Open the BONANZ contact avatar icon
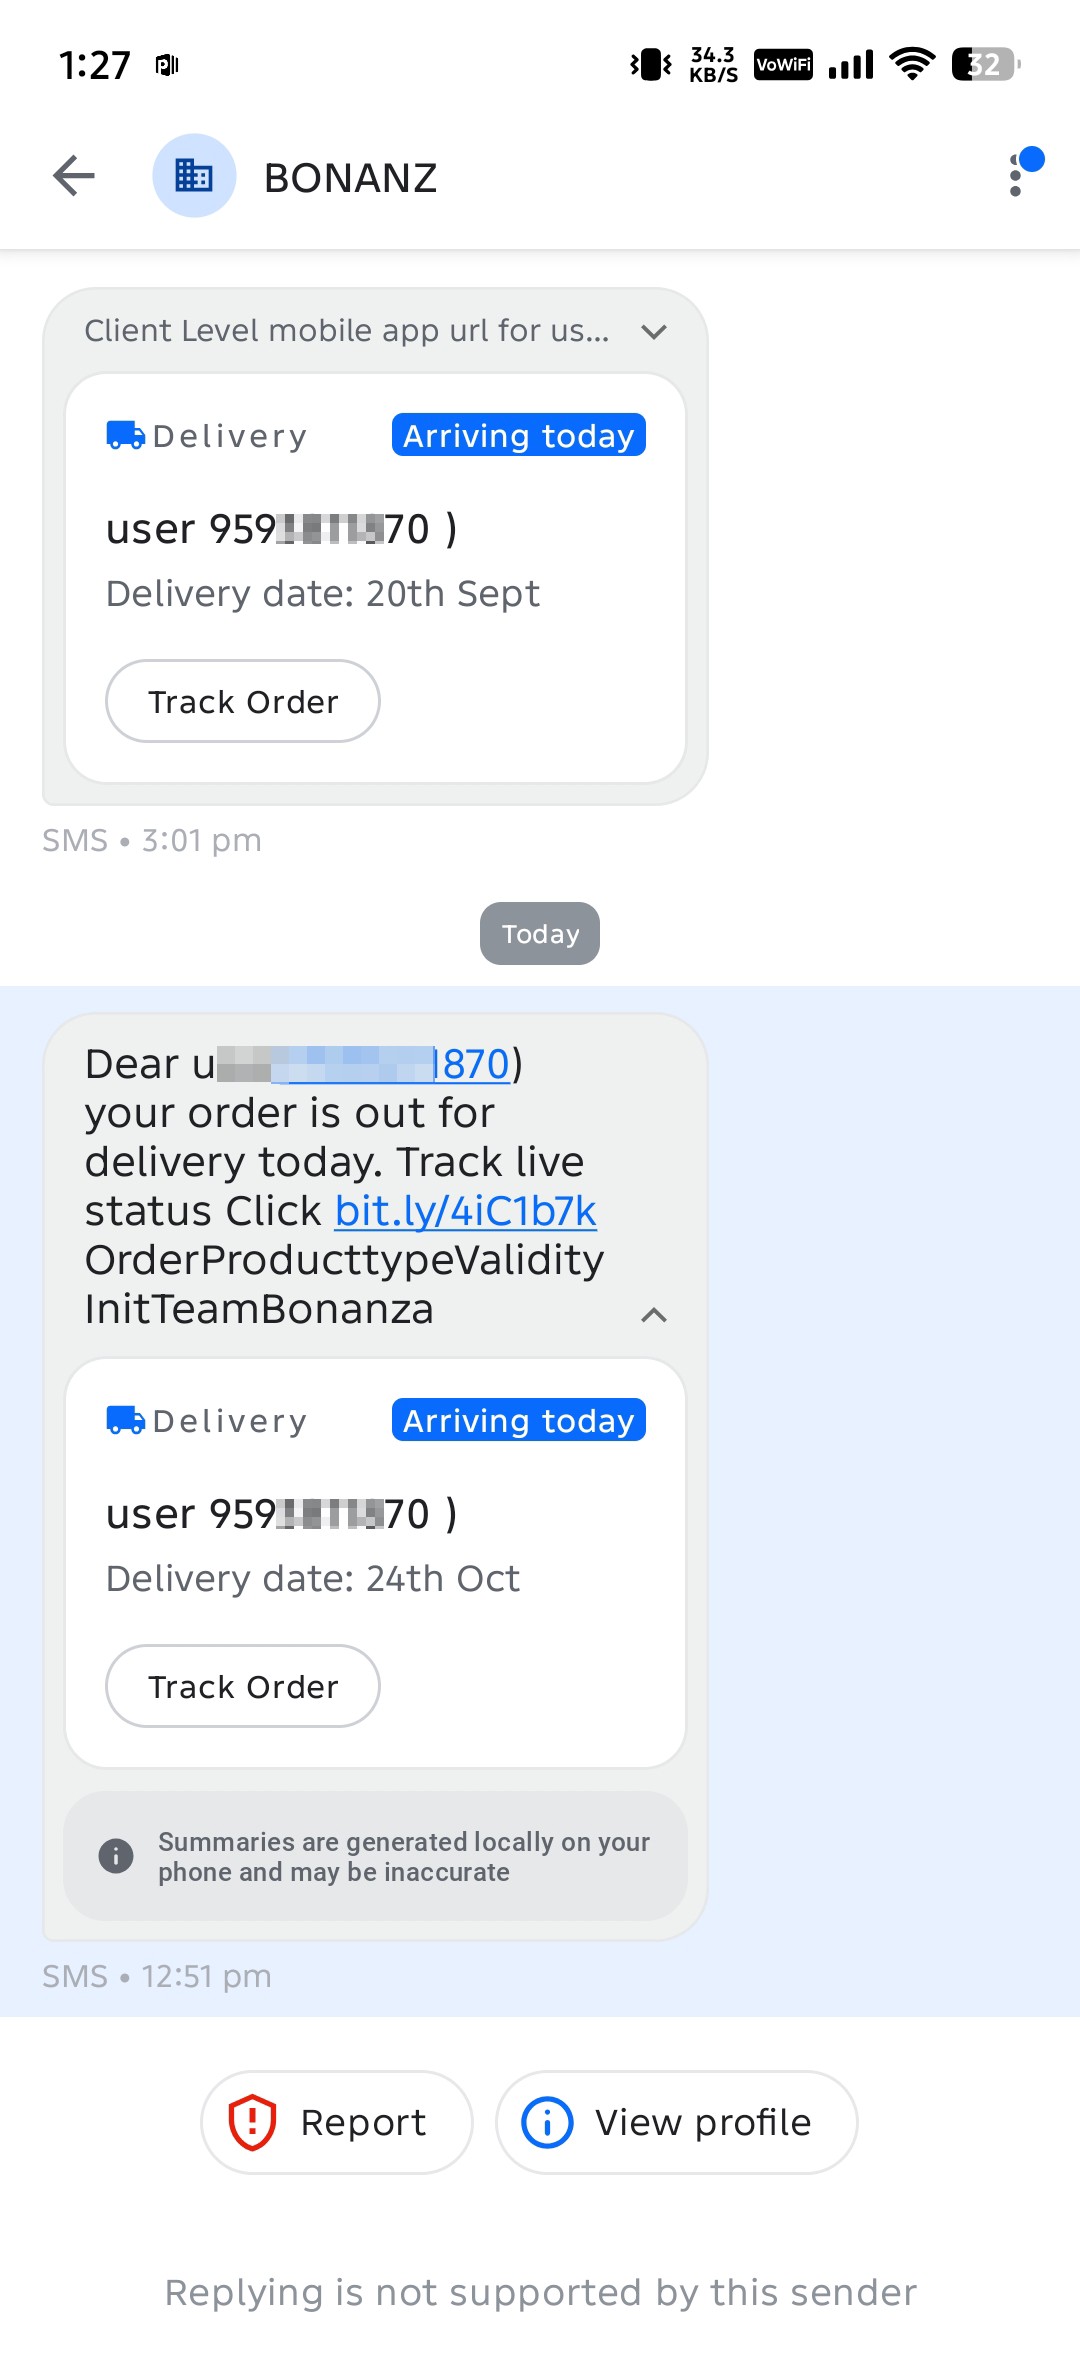The width and height of the screenshot is (1080, 2364). pyautogui.click(x=194, y=176)
